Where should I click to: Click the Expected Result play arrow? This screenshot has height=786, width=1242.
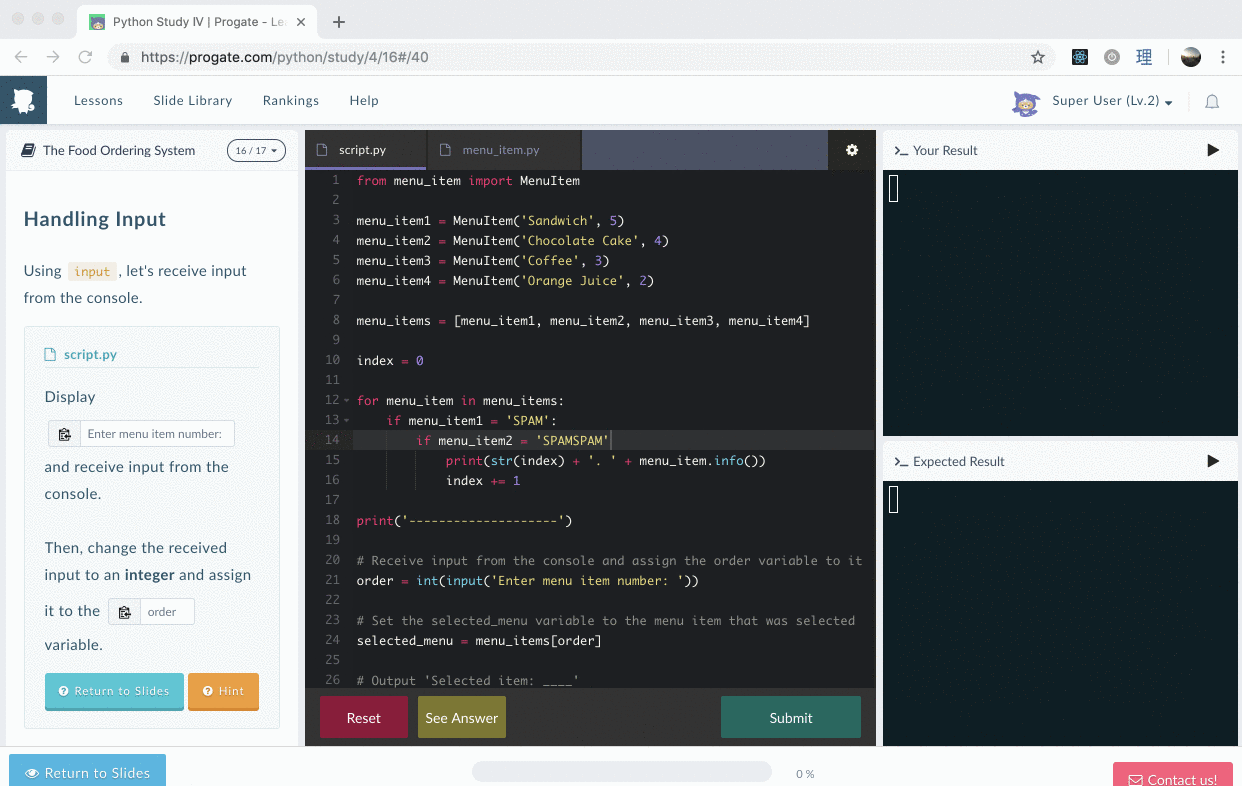1212,460
